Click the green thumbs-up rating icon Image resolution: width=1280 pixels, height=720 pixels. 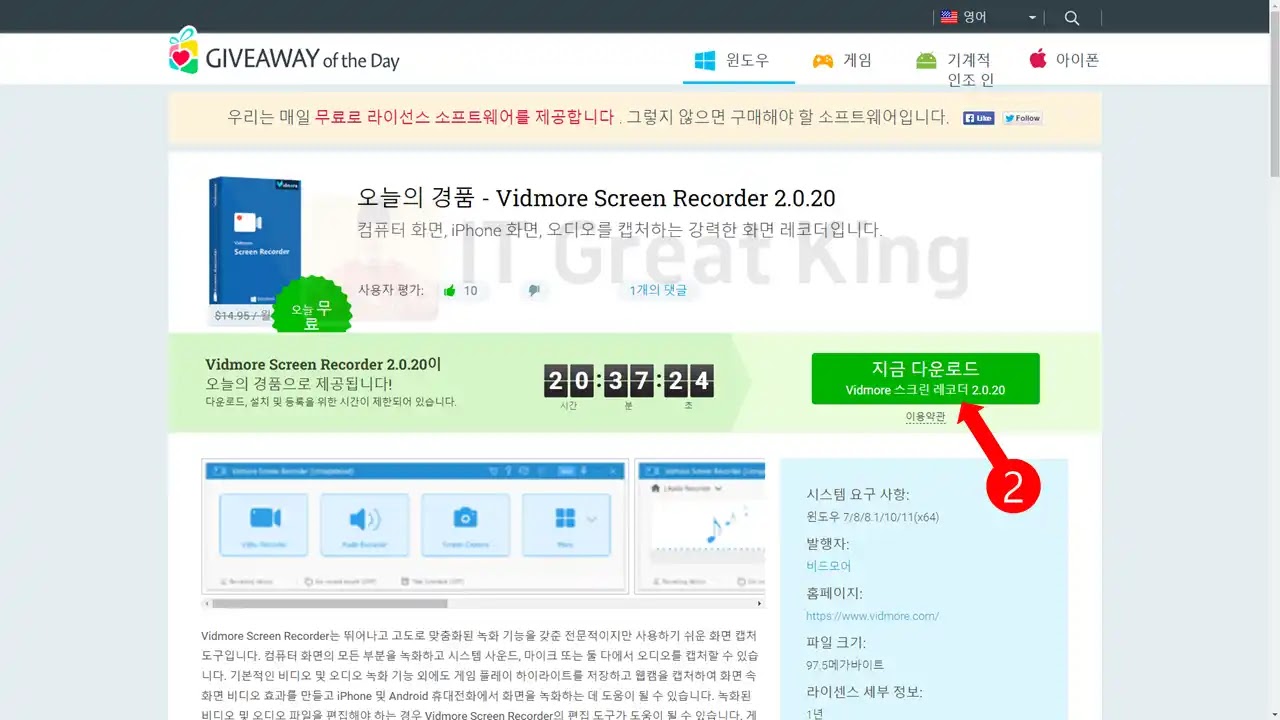[x=450, y=291]
